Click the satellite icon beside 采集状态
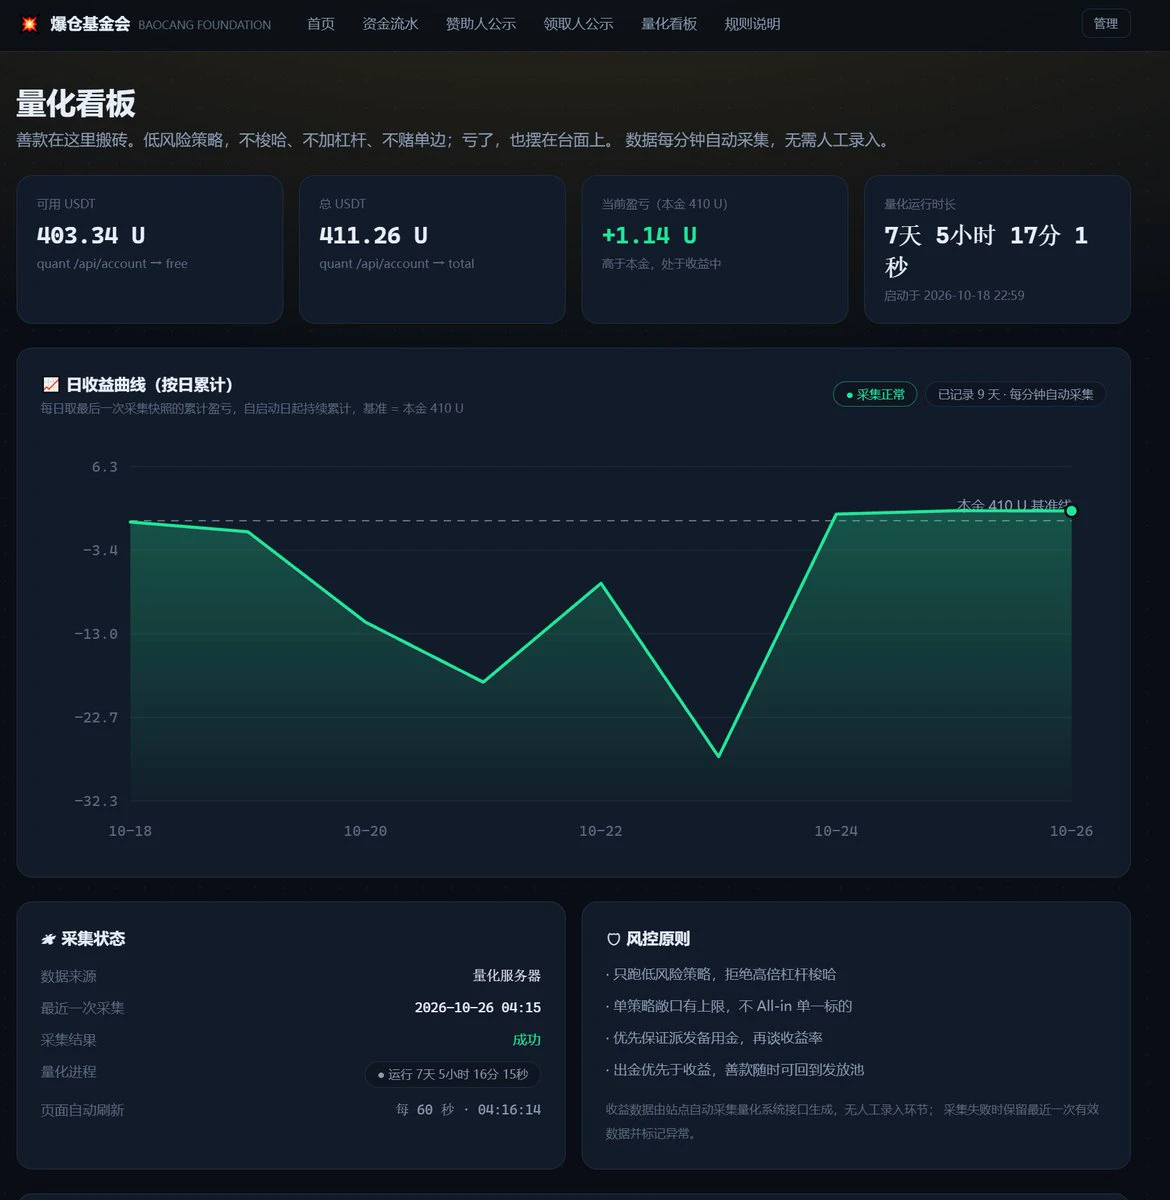 (x=48, y=939)
